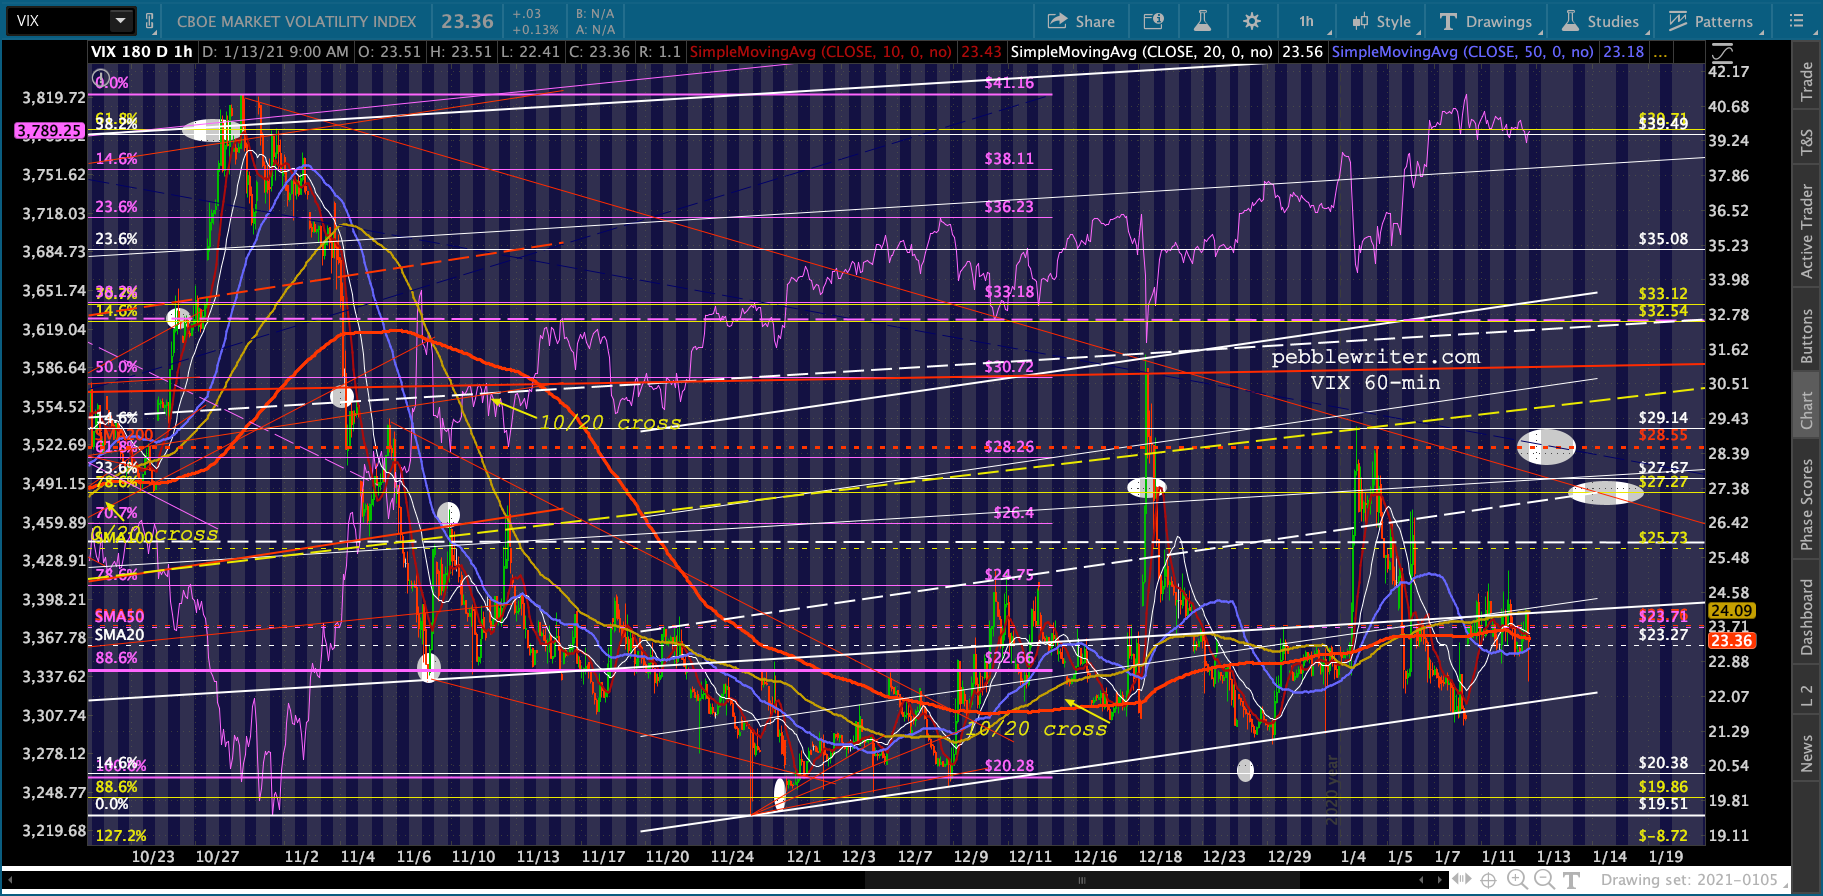Click the pan chart arrows icon
The width and height of the screenshot is (1823, 896).
[1462, 880]
